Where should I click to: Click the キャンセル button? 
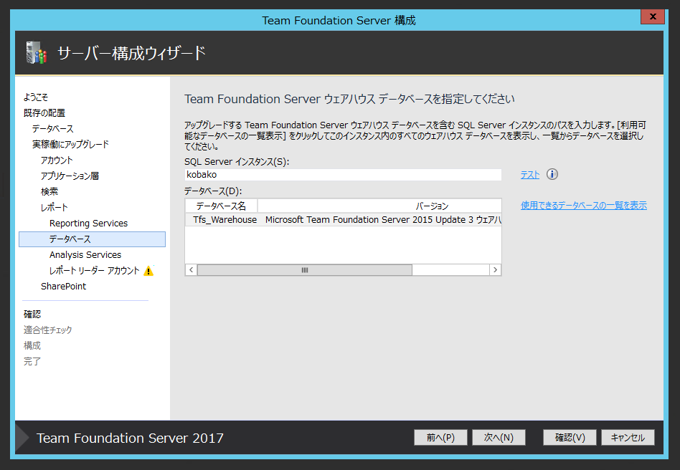click(628, 437)
